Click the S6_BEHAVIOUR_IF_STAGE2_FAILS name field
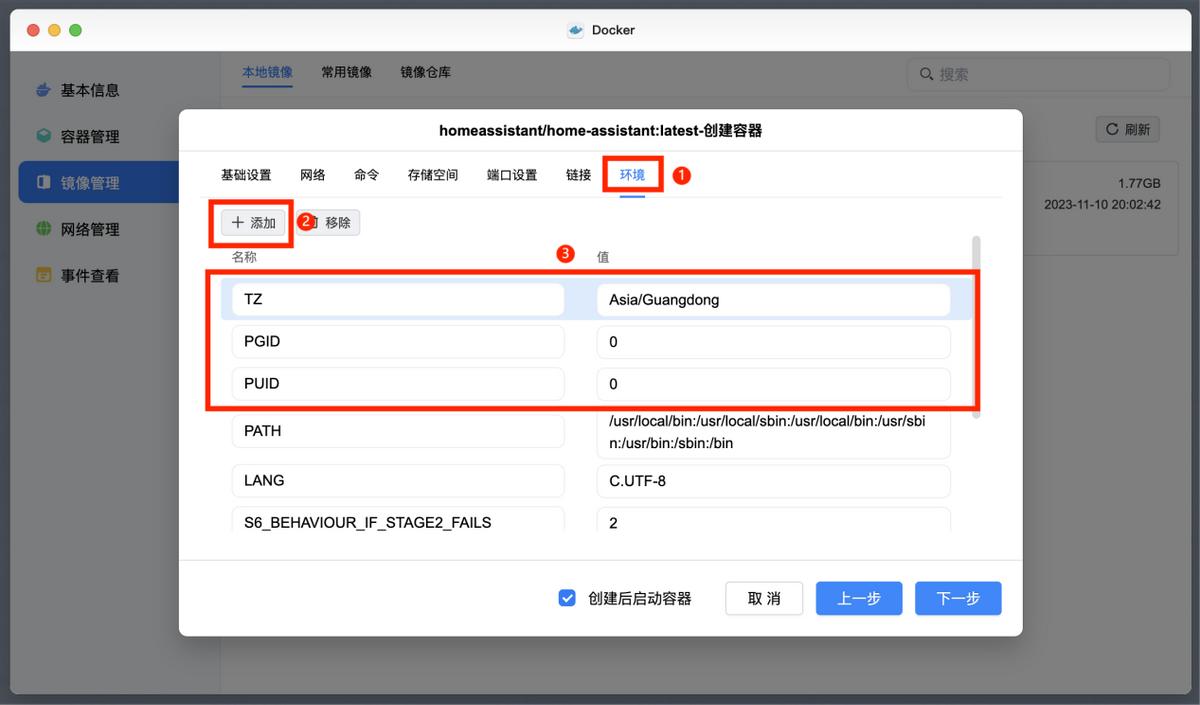 click(x=398, y=519)
